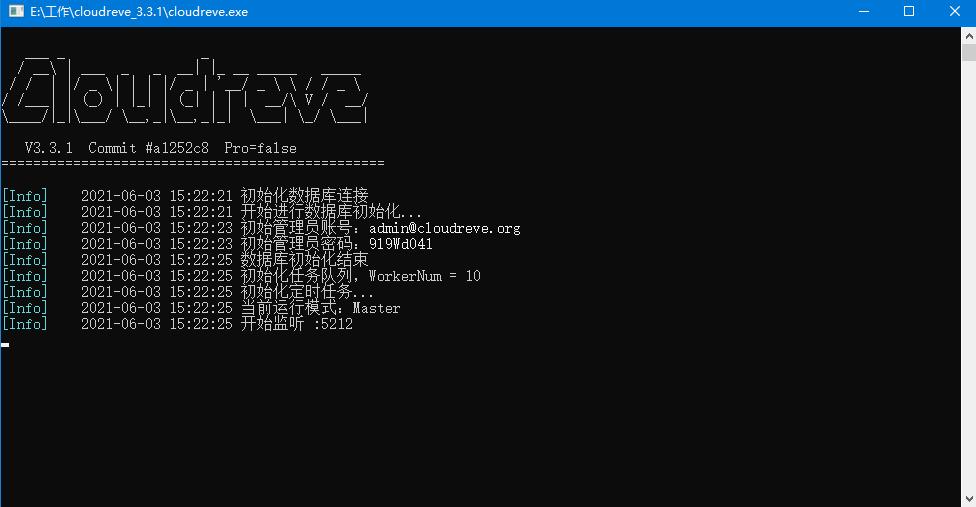The height and width of the screenshot is (507, 976).
Task: Click the scrollbar down arrow
Action: click(x=969, y=499)
